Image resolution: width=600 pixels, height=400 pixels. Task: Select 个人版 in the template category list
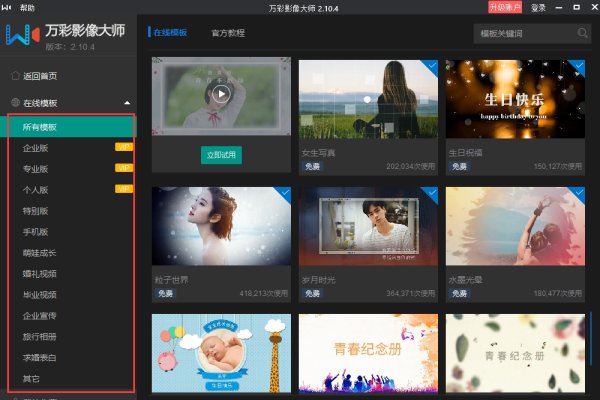[35, 189]
